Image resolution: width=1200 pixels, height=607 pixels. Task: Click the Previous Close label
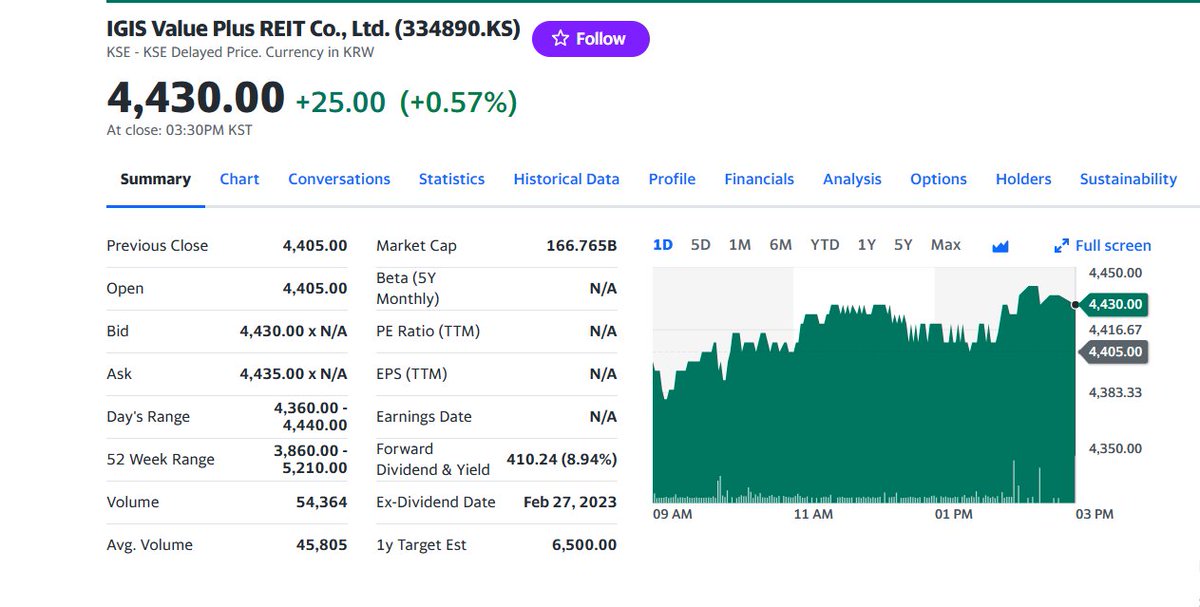coord(157,246)
